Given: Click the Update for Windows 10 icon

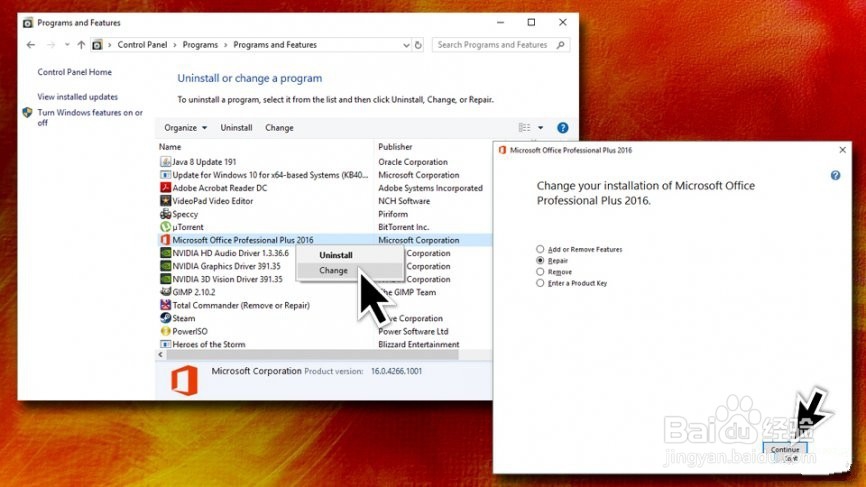Looking at the screenshot, I should (x=165, y=175).
